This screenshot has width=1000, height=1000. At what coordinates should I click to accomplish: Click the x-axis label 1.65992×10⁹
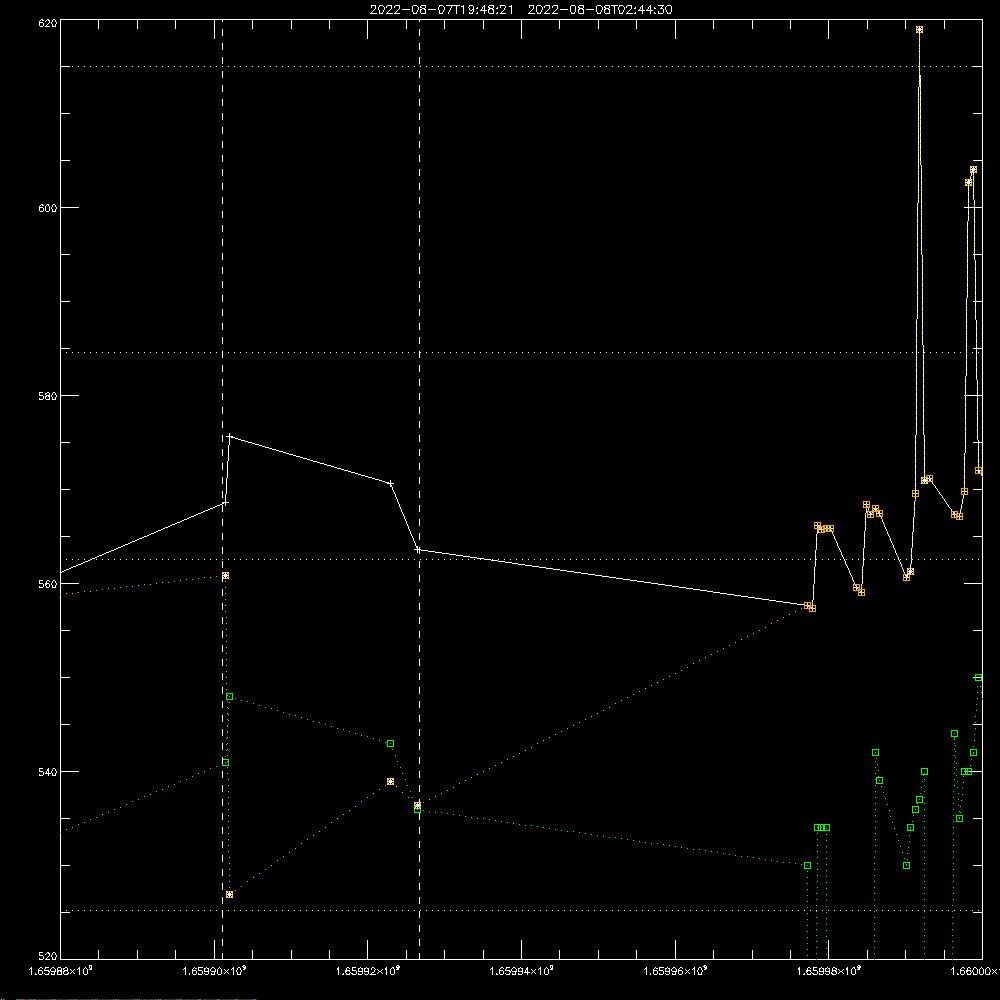click(x=367, y=971)
